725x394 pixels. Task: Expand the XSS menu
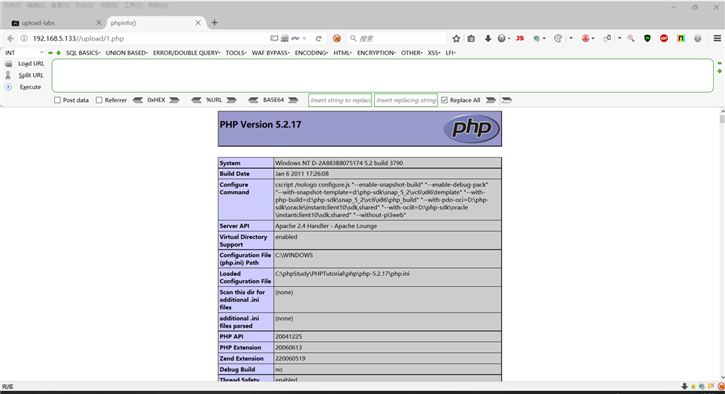pos(434,53)
